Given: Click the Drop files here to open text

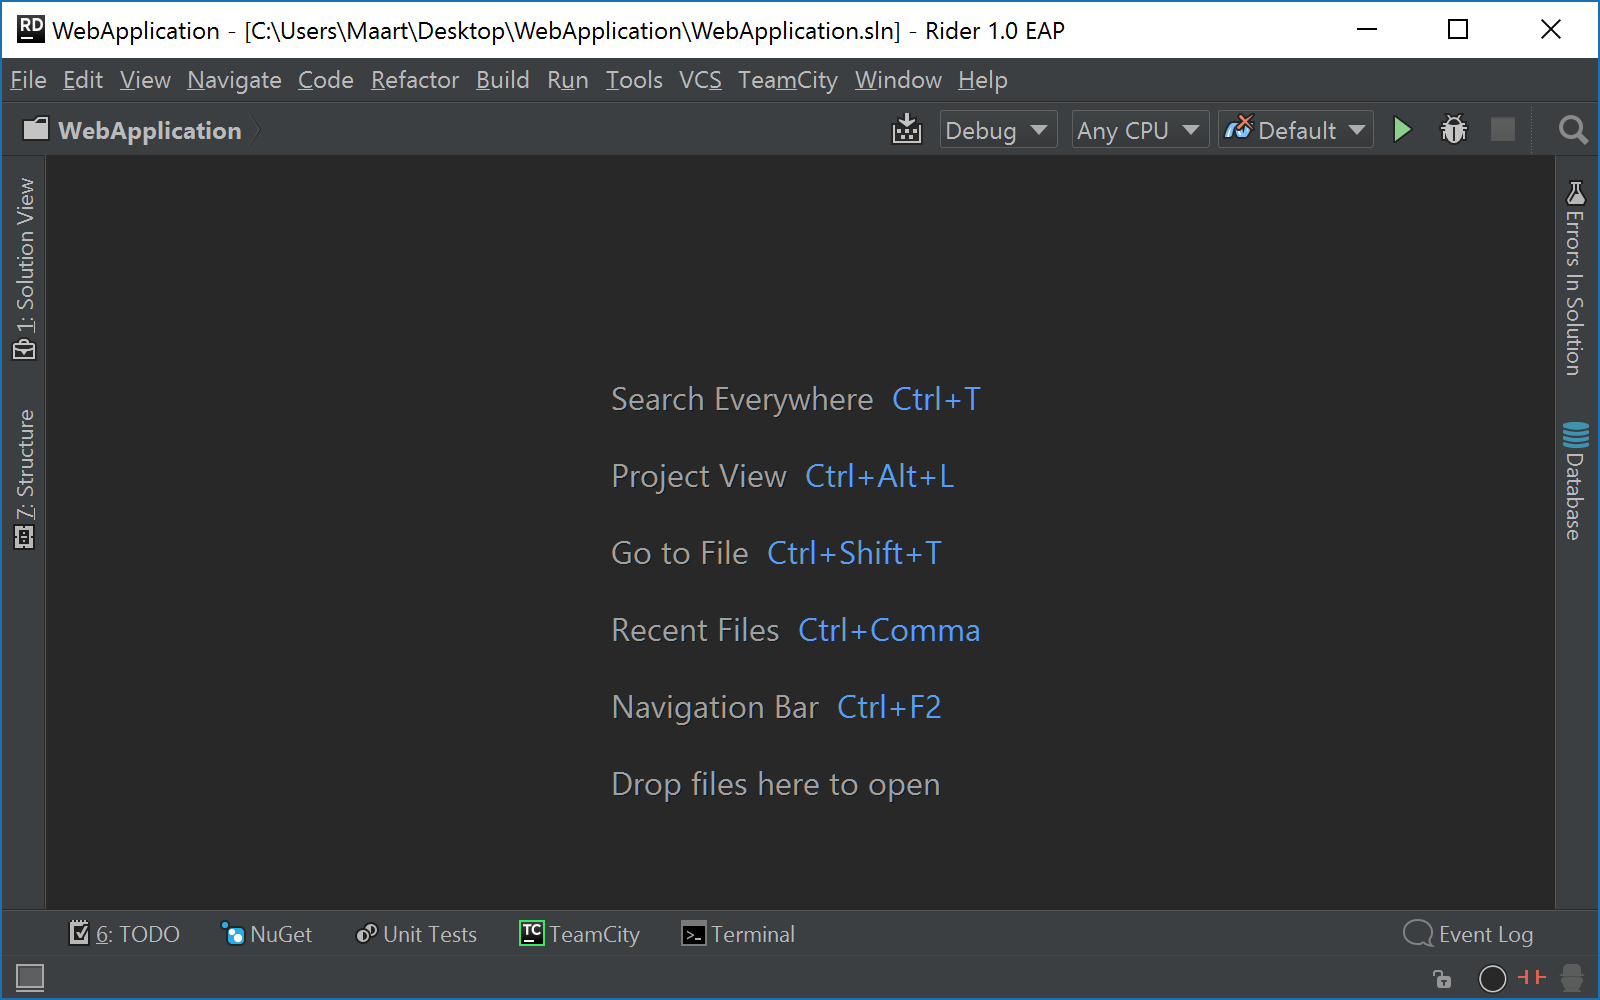Looking at the screenshot, I should pyautogui.click(x=776, y=784).
